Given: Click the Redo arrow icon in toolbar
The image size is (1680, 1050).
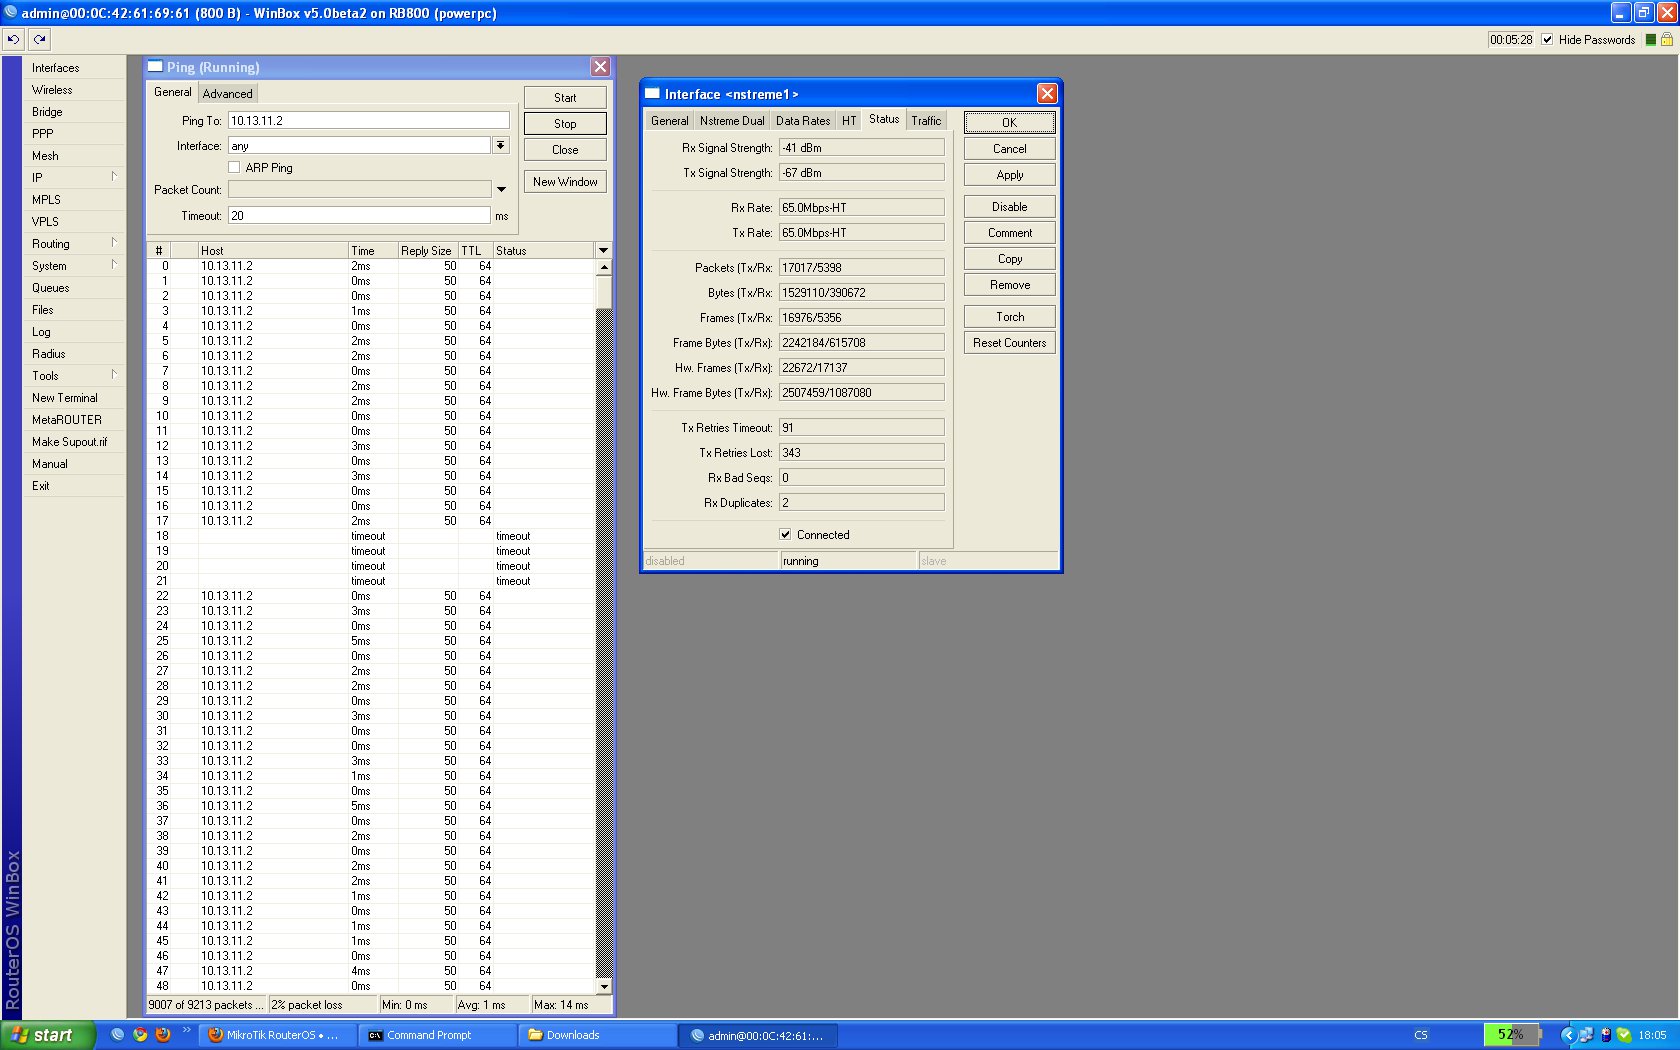Looking at the screenshot, I should click(x=39, y=39).
